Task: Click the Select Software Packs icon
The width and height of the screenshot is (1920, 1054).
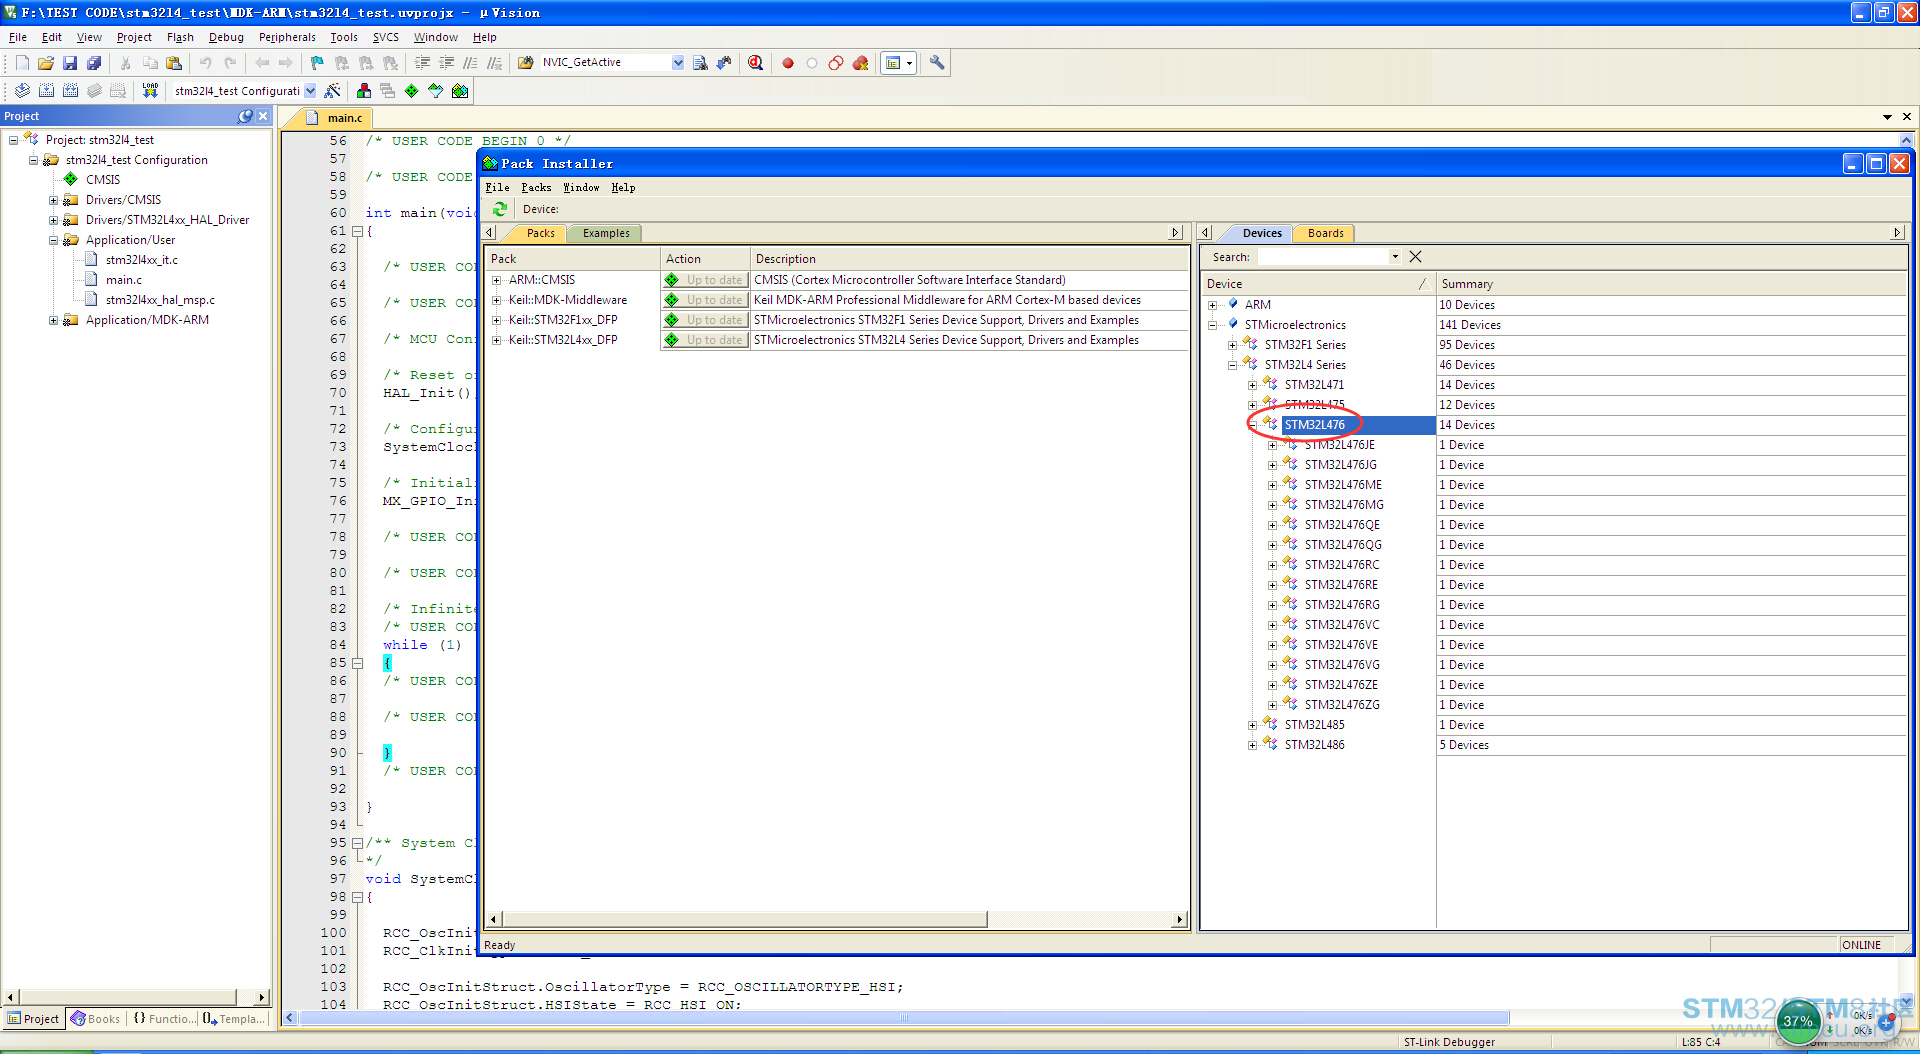Action: tap(436, 91)
